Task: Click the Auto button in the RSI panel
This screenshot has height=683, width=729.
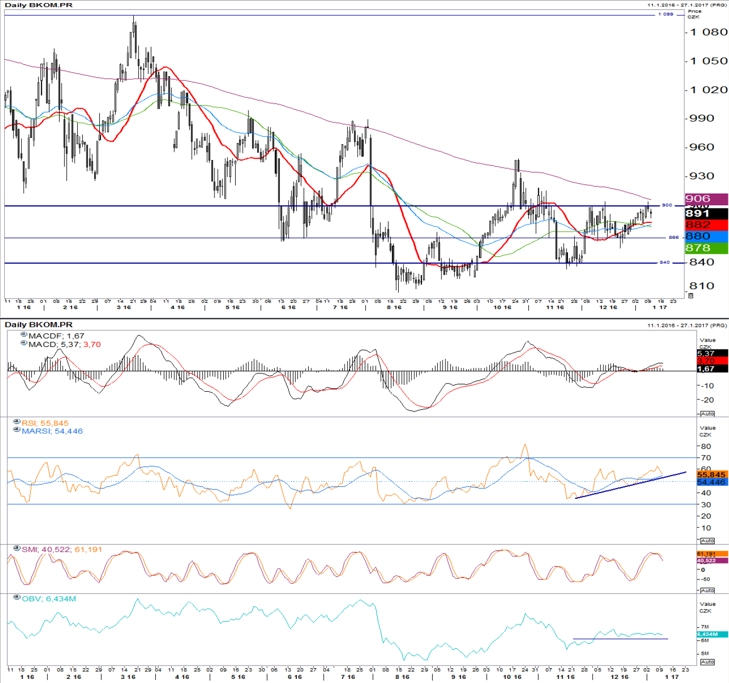Action: pos(707,541)
